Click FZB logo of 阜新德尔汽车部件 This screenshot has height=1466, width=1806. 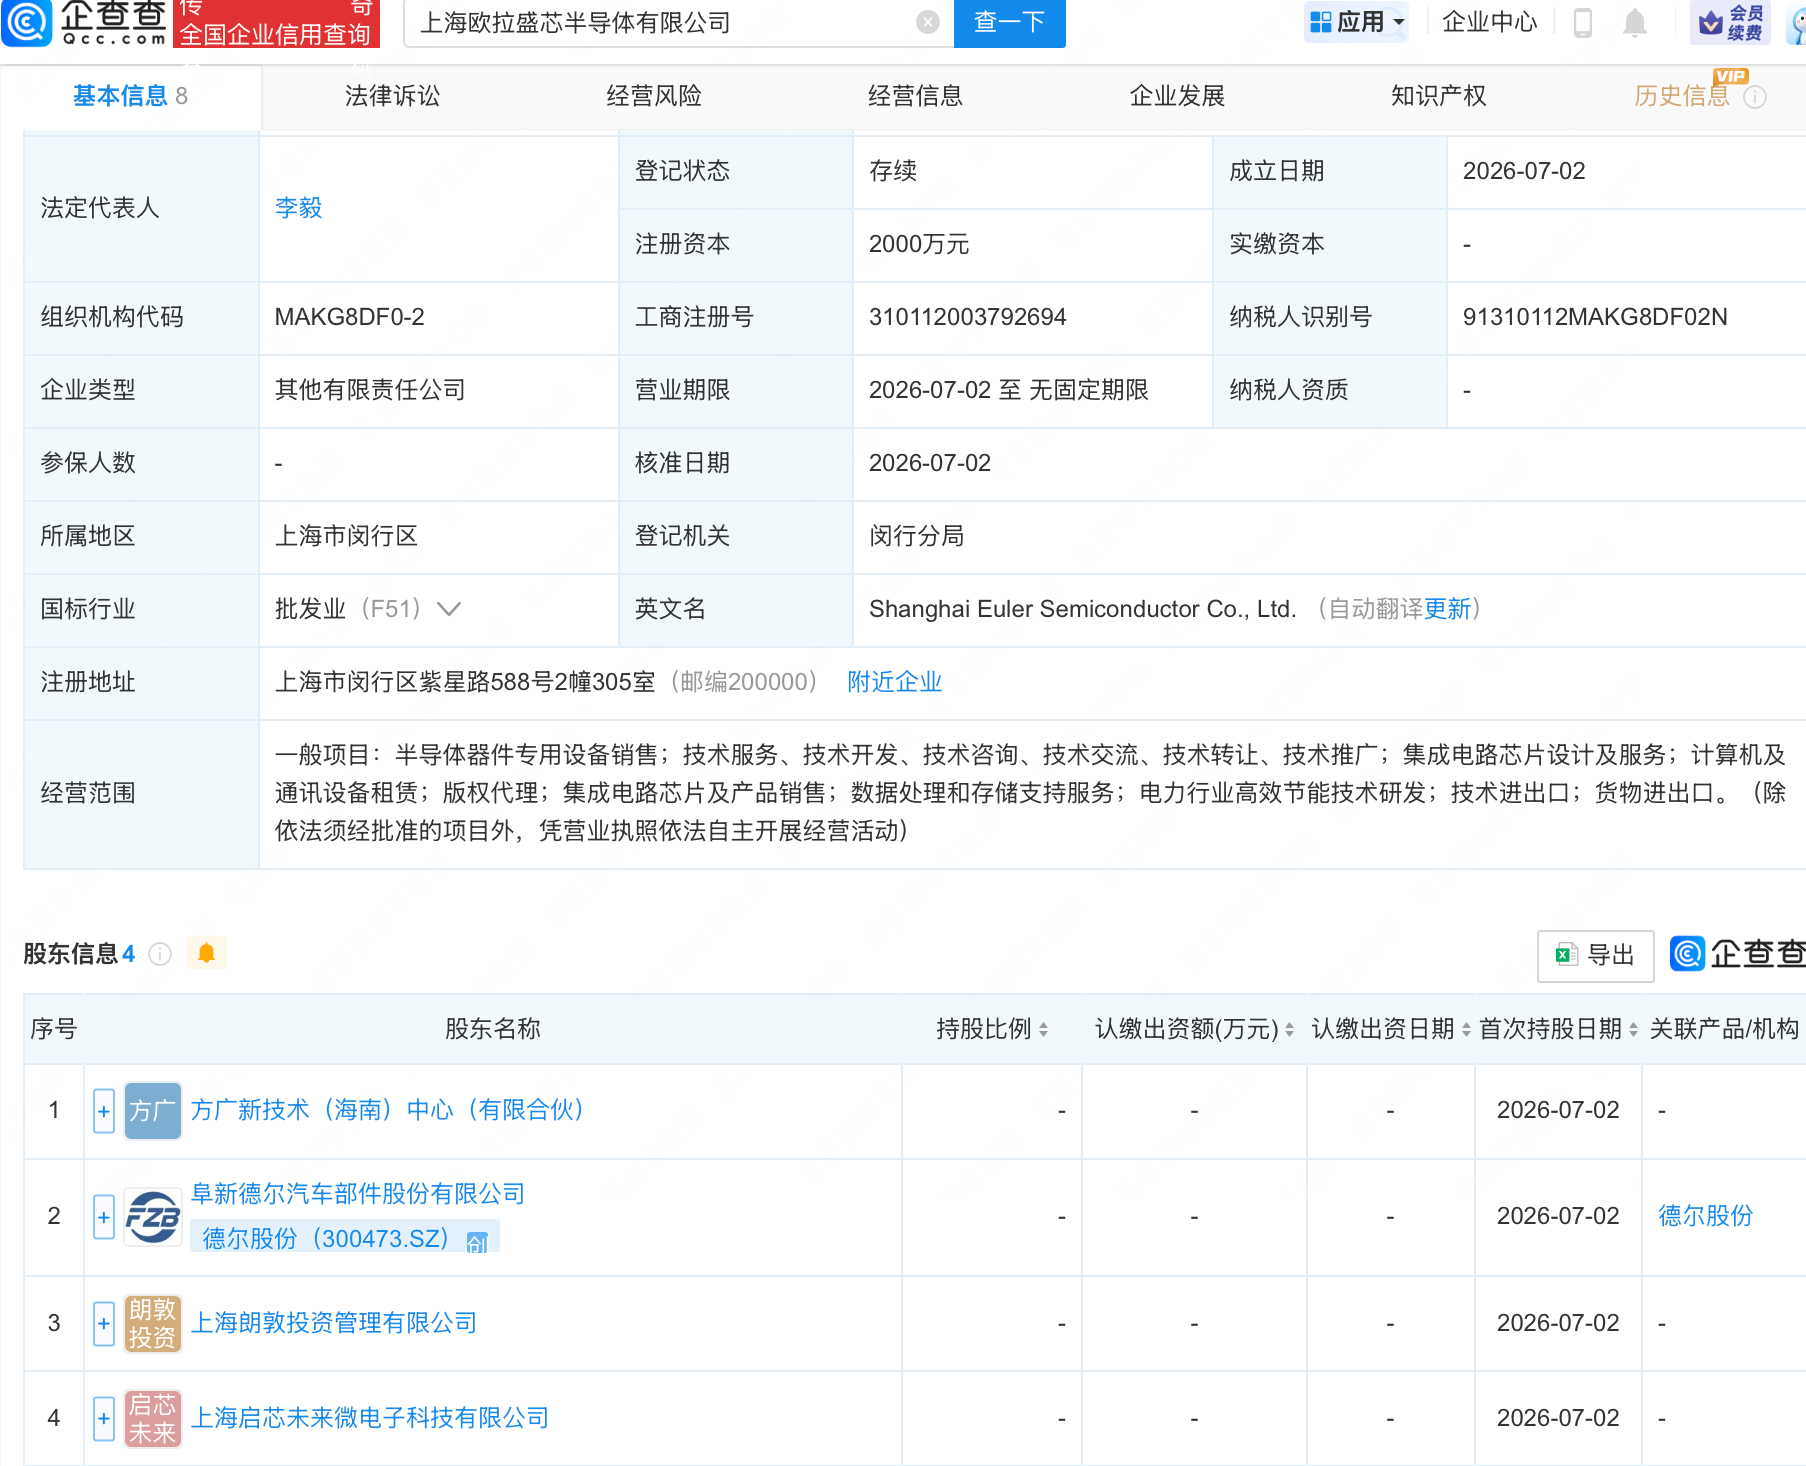pyautogui.click(x=153, y=1217)
